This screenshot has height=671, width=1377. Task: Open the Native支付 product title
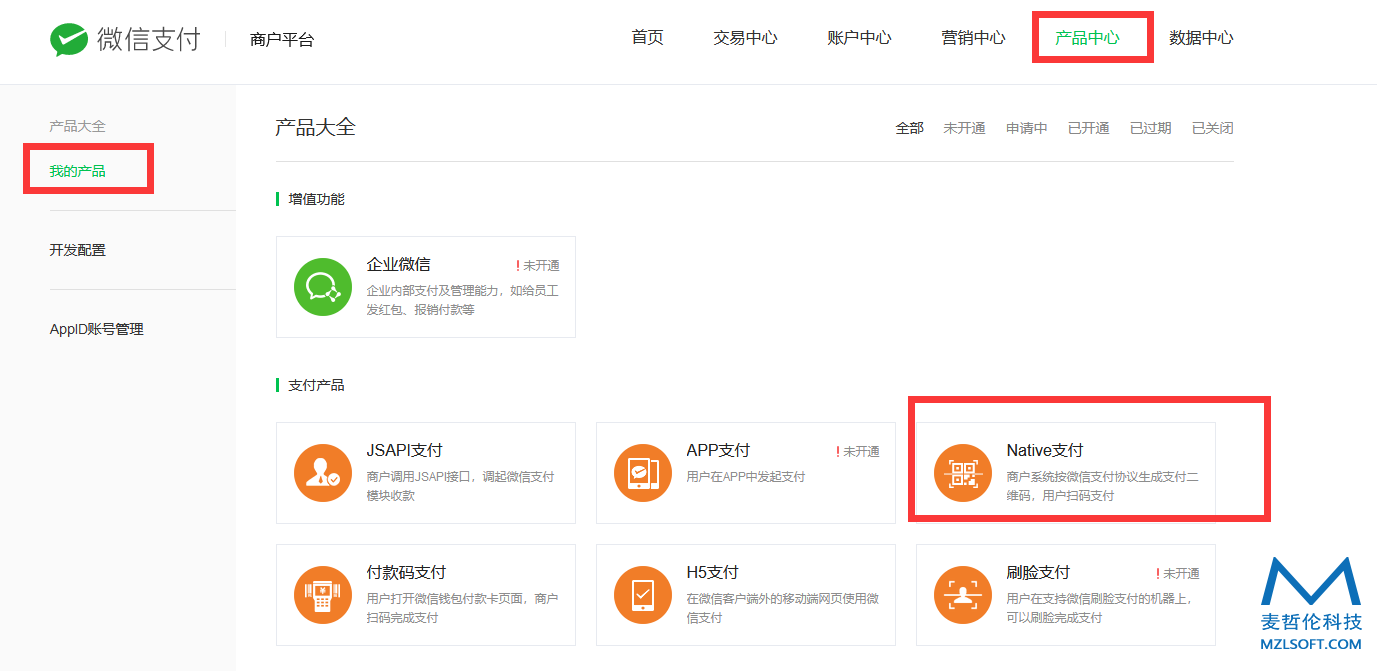(1045, 450)
